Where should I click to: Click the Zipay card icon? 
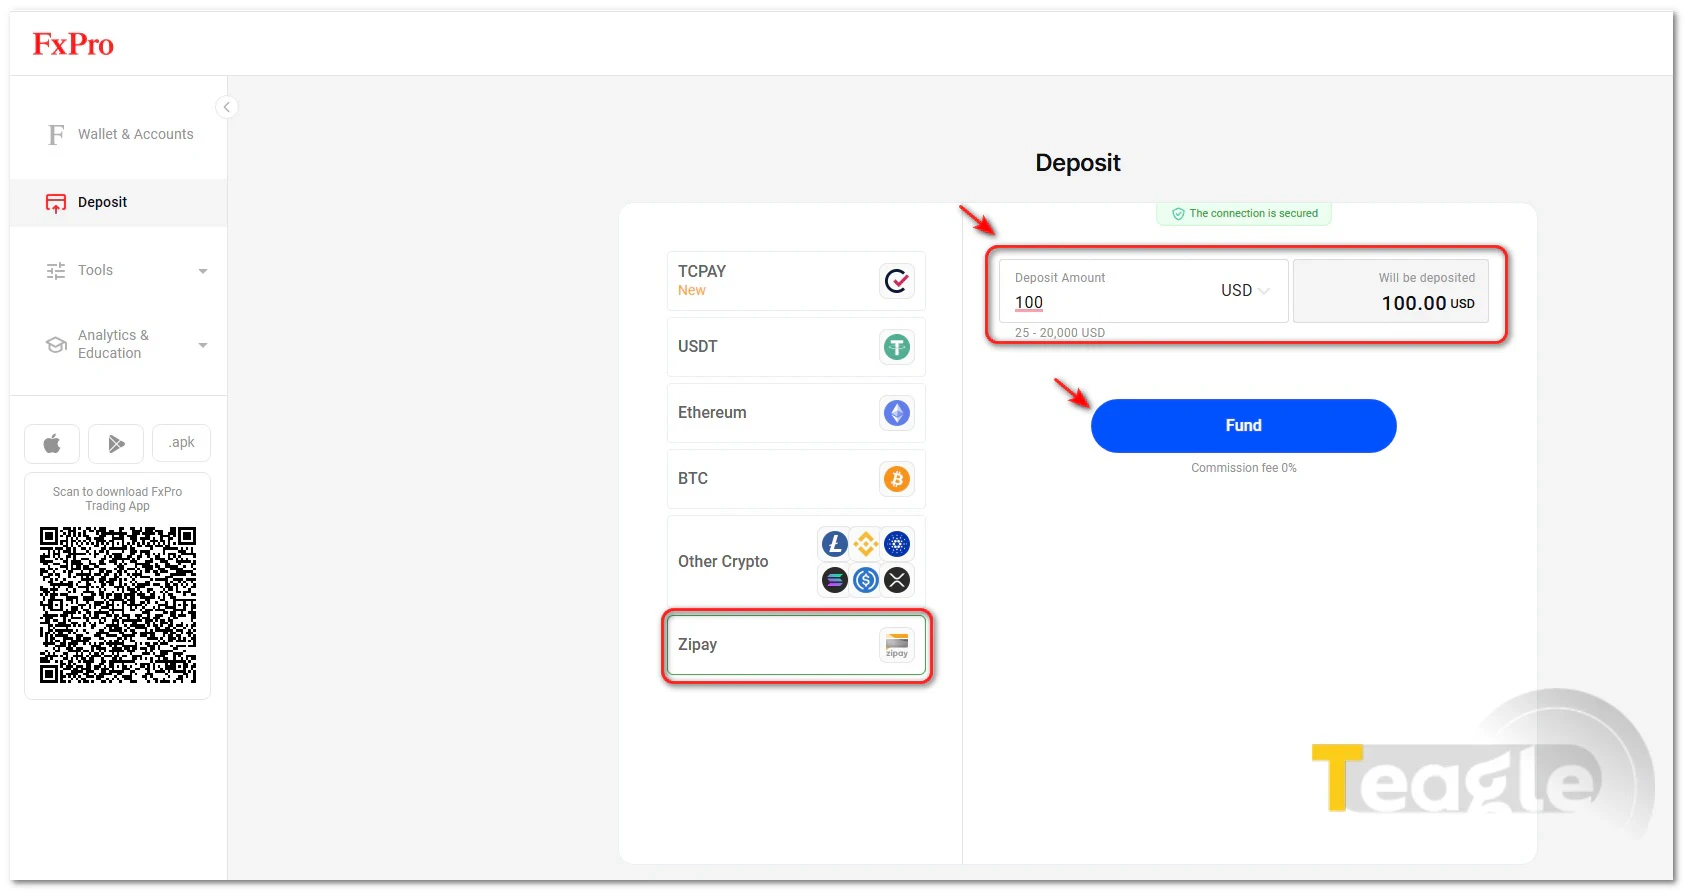(x=897, y=645)
